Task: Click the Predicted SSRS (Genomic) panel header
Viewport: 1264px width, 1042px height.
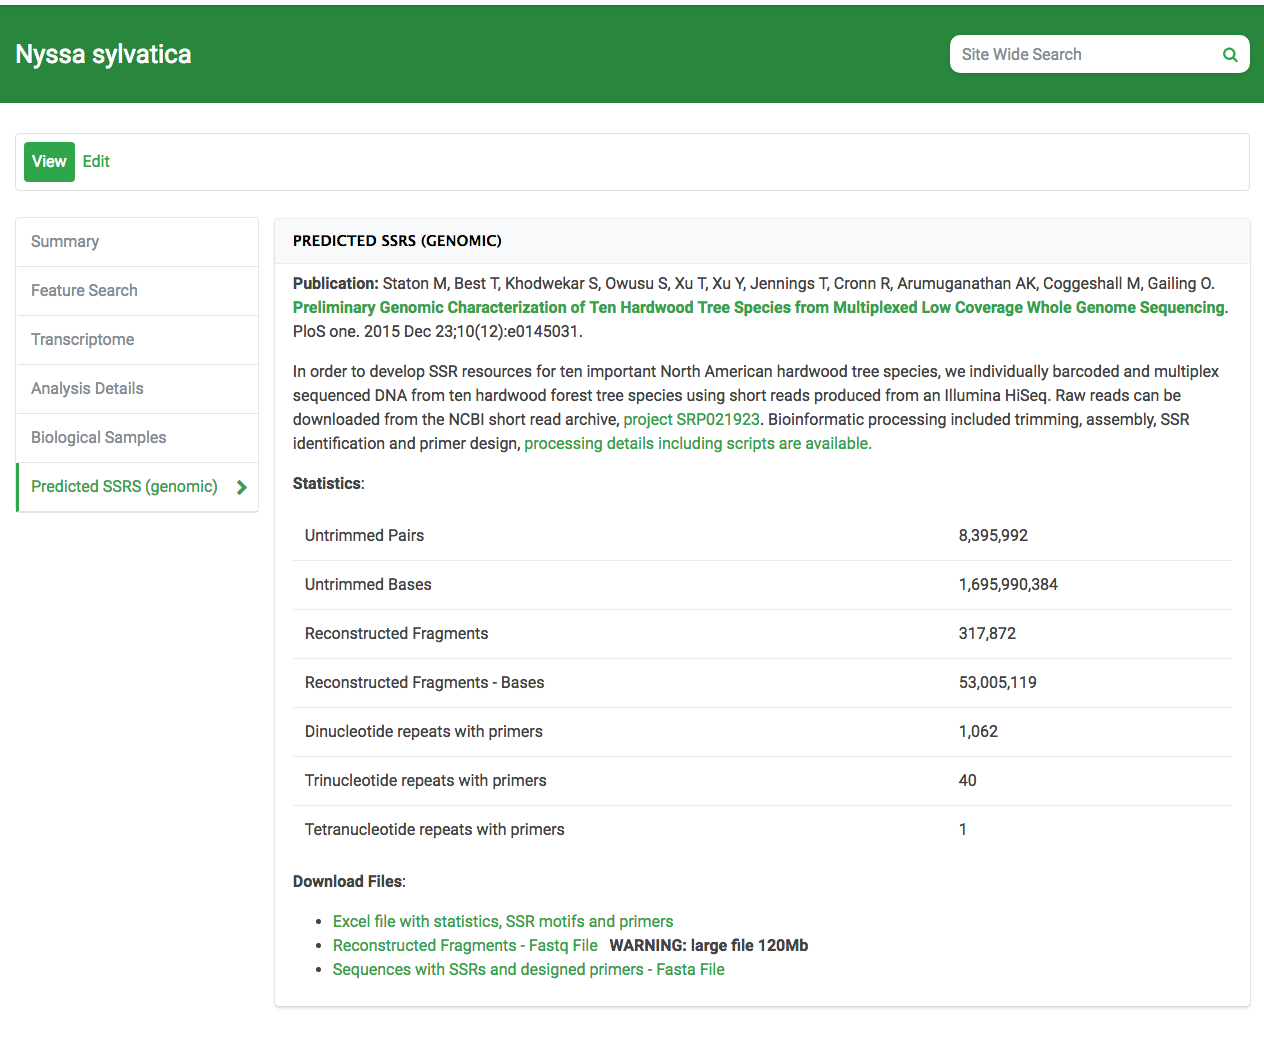Action: point(399,240)
